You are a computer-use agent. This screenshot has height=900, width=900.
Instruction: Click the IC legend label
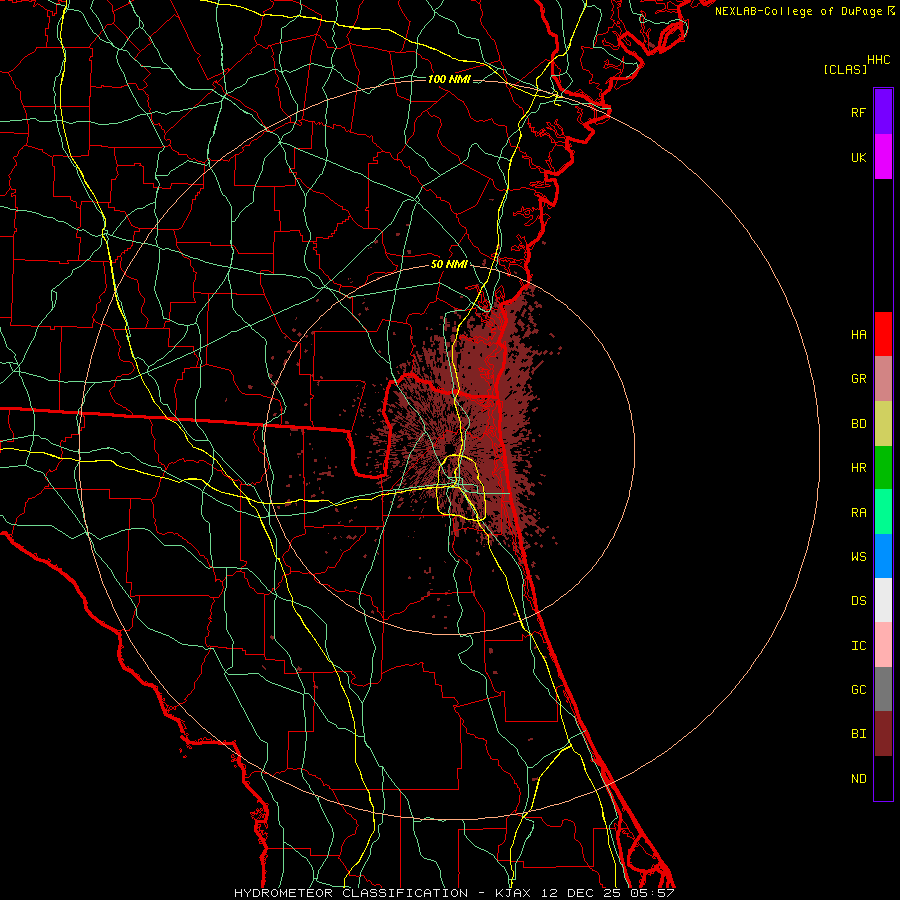click(x=859, y=646)
